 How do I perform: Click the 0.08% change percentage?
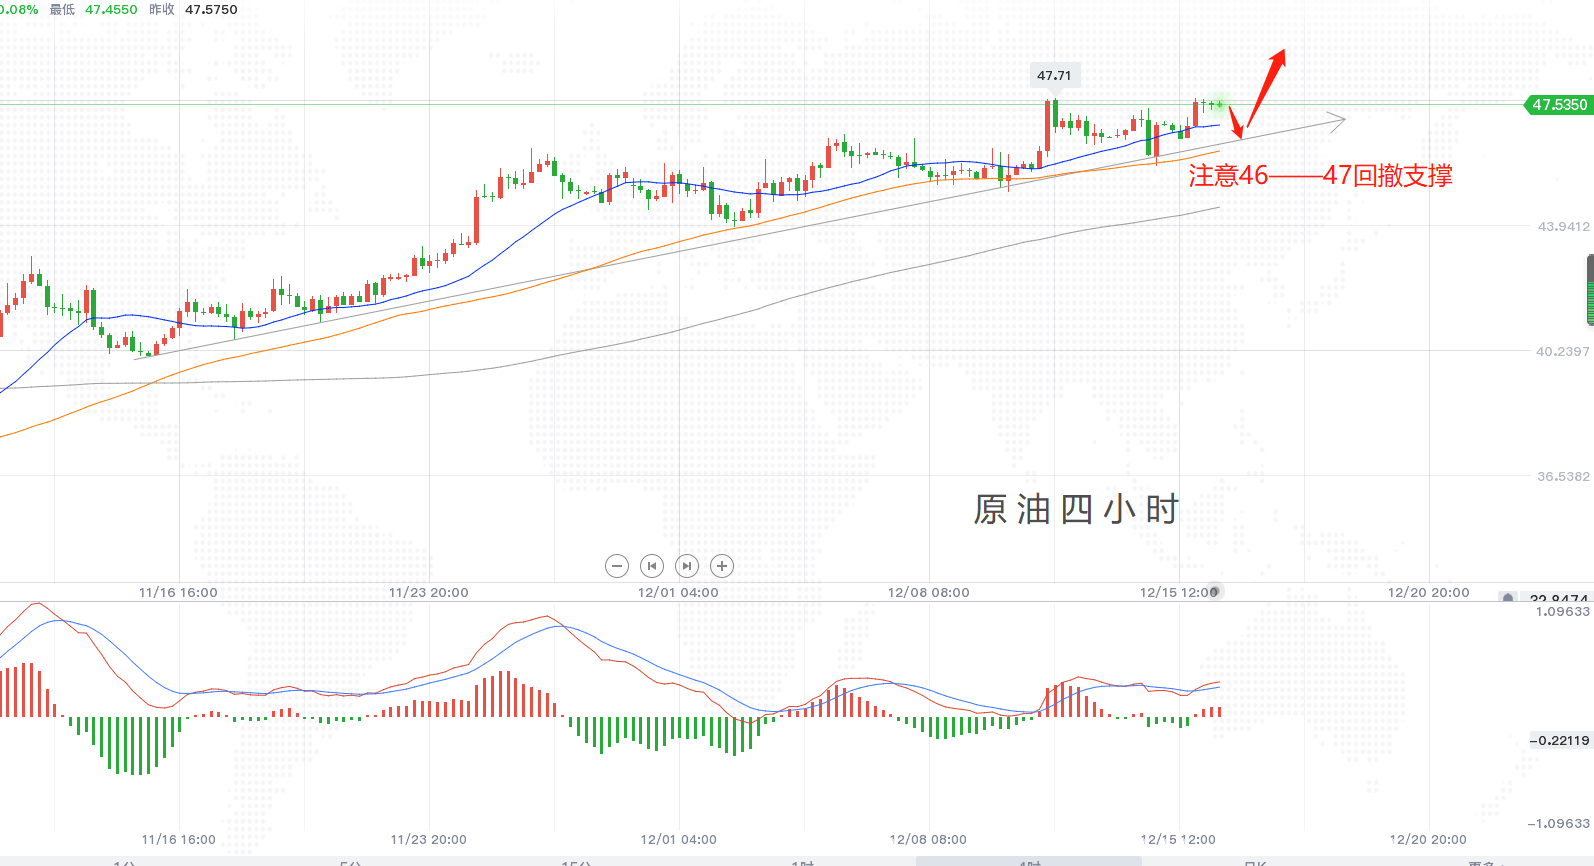(19, 9)
